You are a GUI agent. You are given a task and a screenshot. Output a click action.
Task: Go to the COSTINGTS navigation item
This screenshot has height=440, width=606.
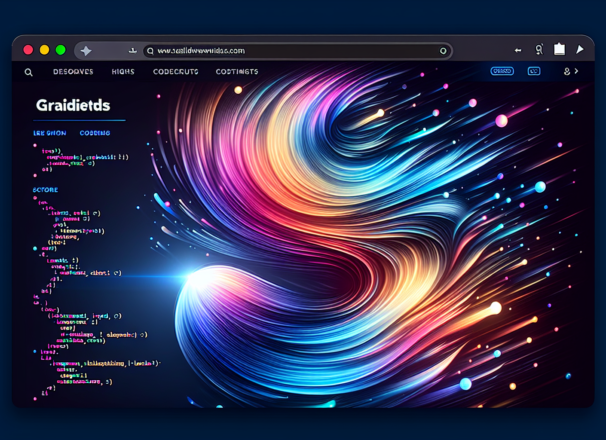pyautogui.click(x=236, y=72)
